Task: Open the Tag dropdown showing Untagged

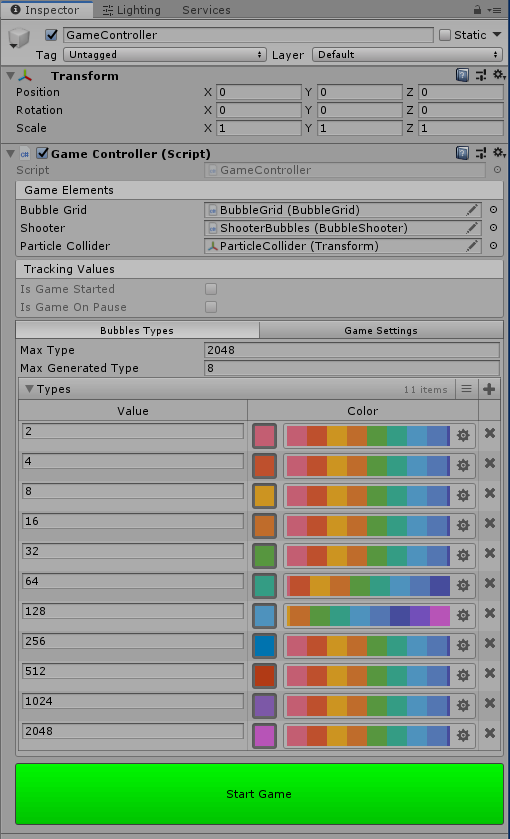Action: [165, 55]
